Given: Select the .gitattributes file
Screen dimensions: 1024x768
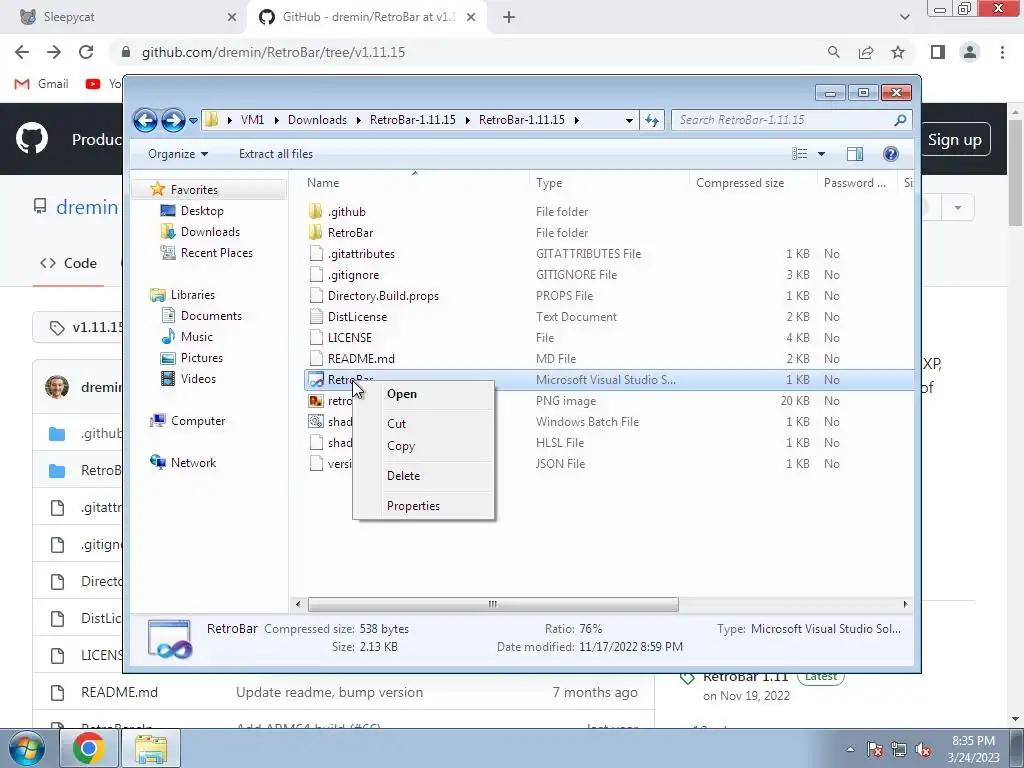Looking at the screenshot, I should click(361, 254).
